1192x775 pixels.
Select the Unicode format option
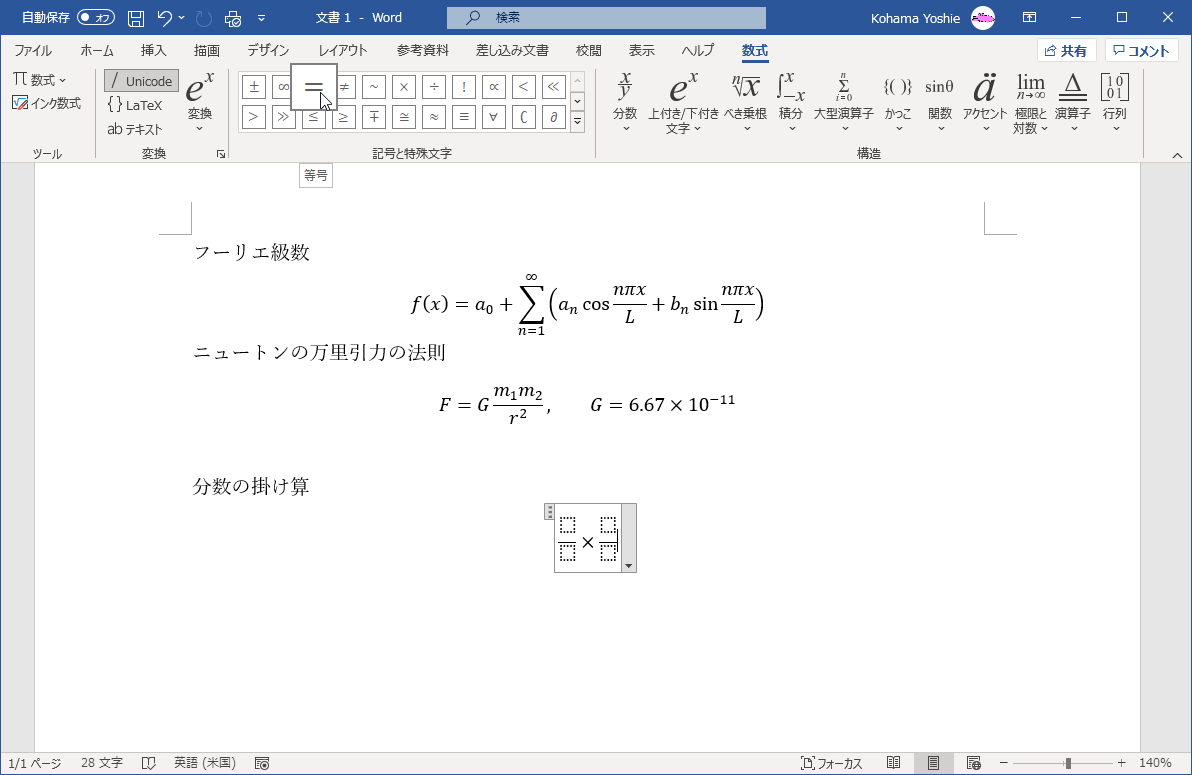click(141, 81)
